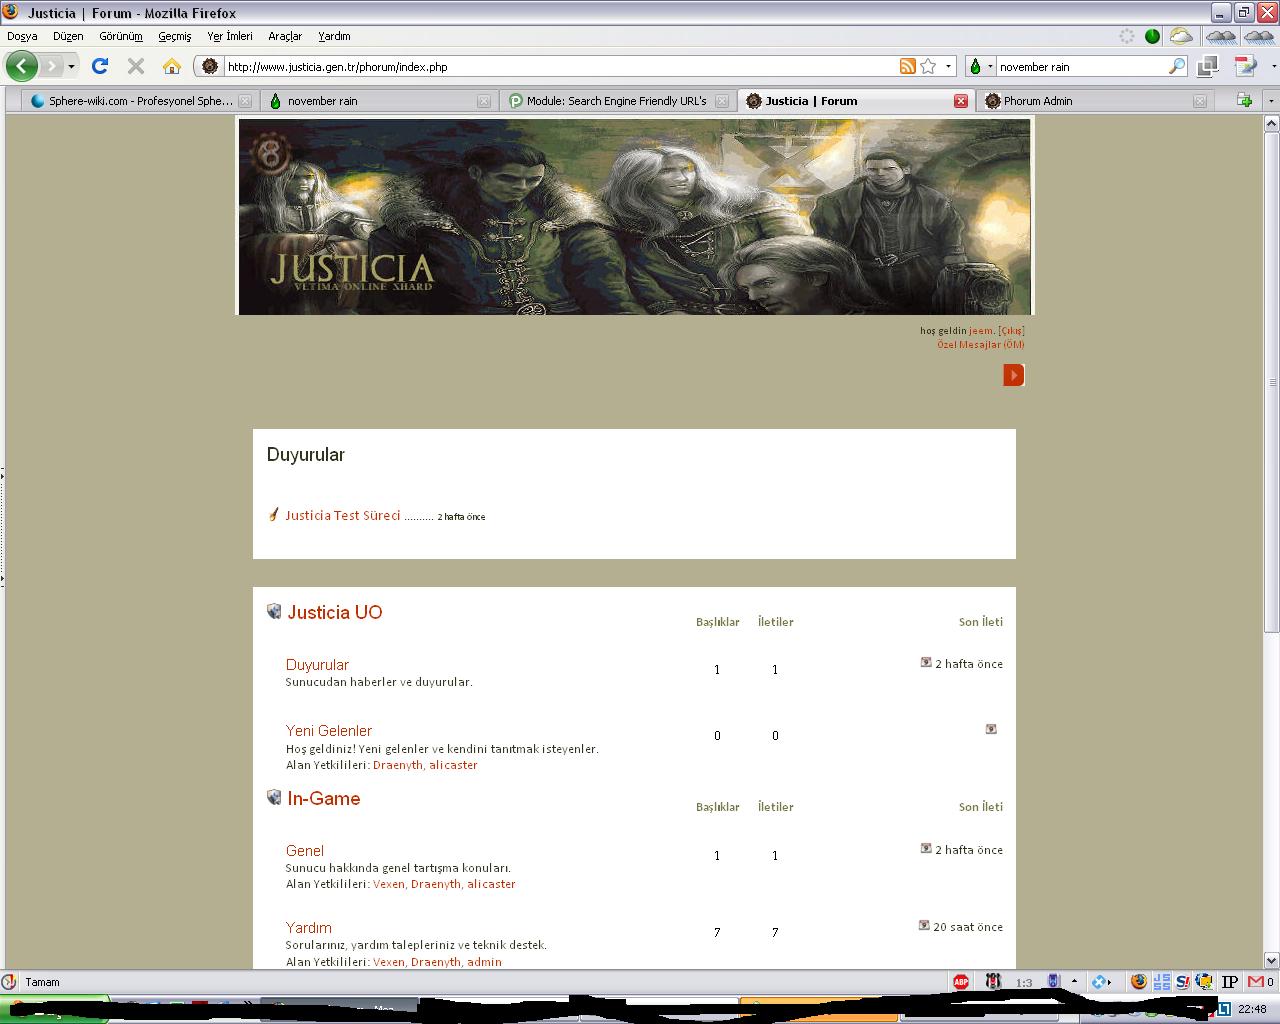Screen dimensions: 1280x1024
Task: Open the list all tabs dropdown
Action: (x=1271, y=101)
